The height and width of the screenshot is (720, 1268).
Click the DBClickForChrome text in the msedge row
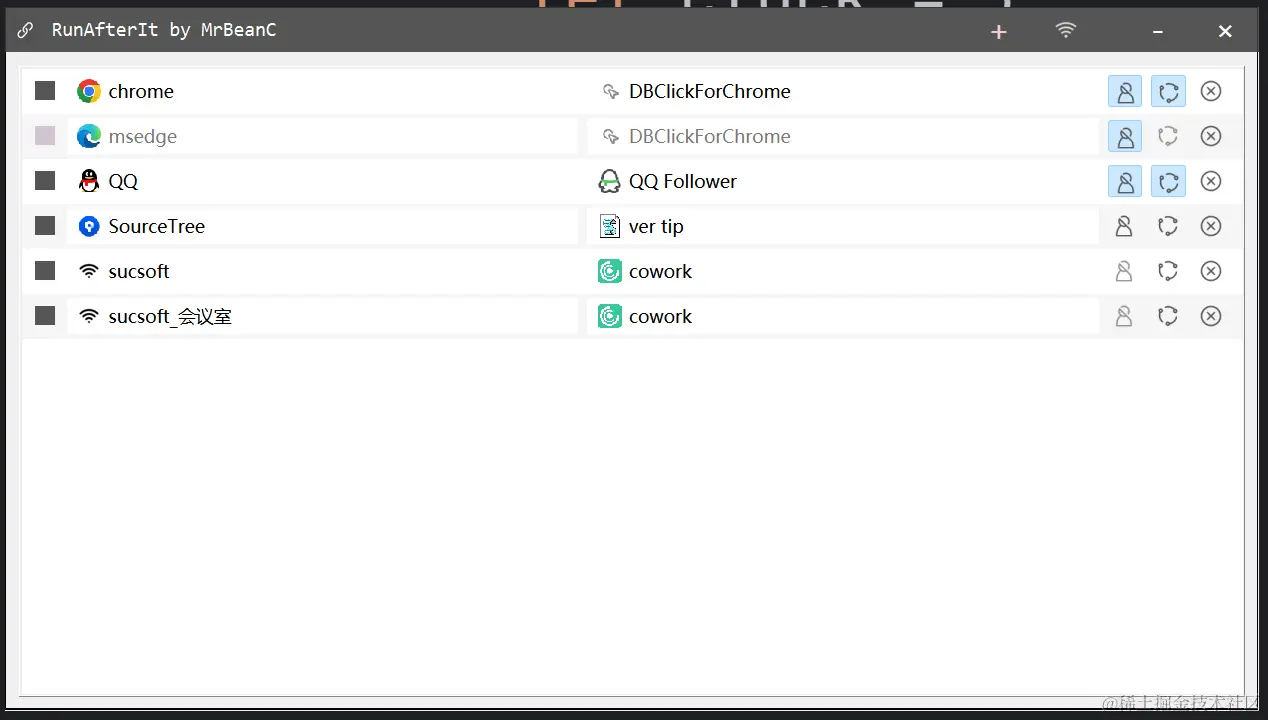point(709,136)
